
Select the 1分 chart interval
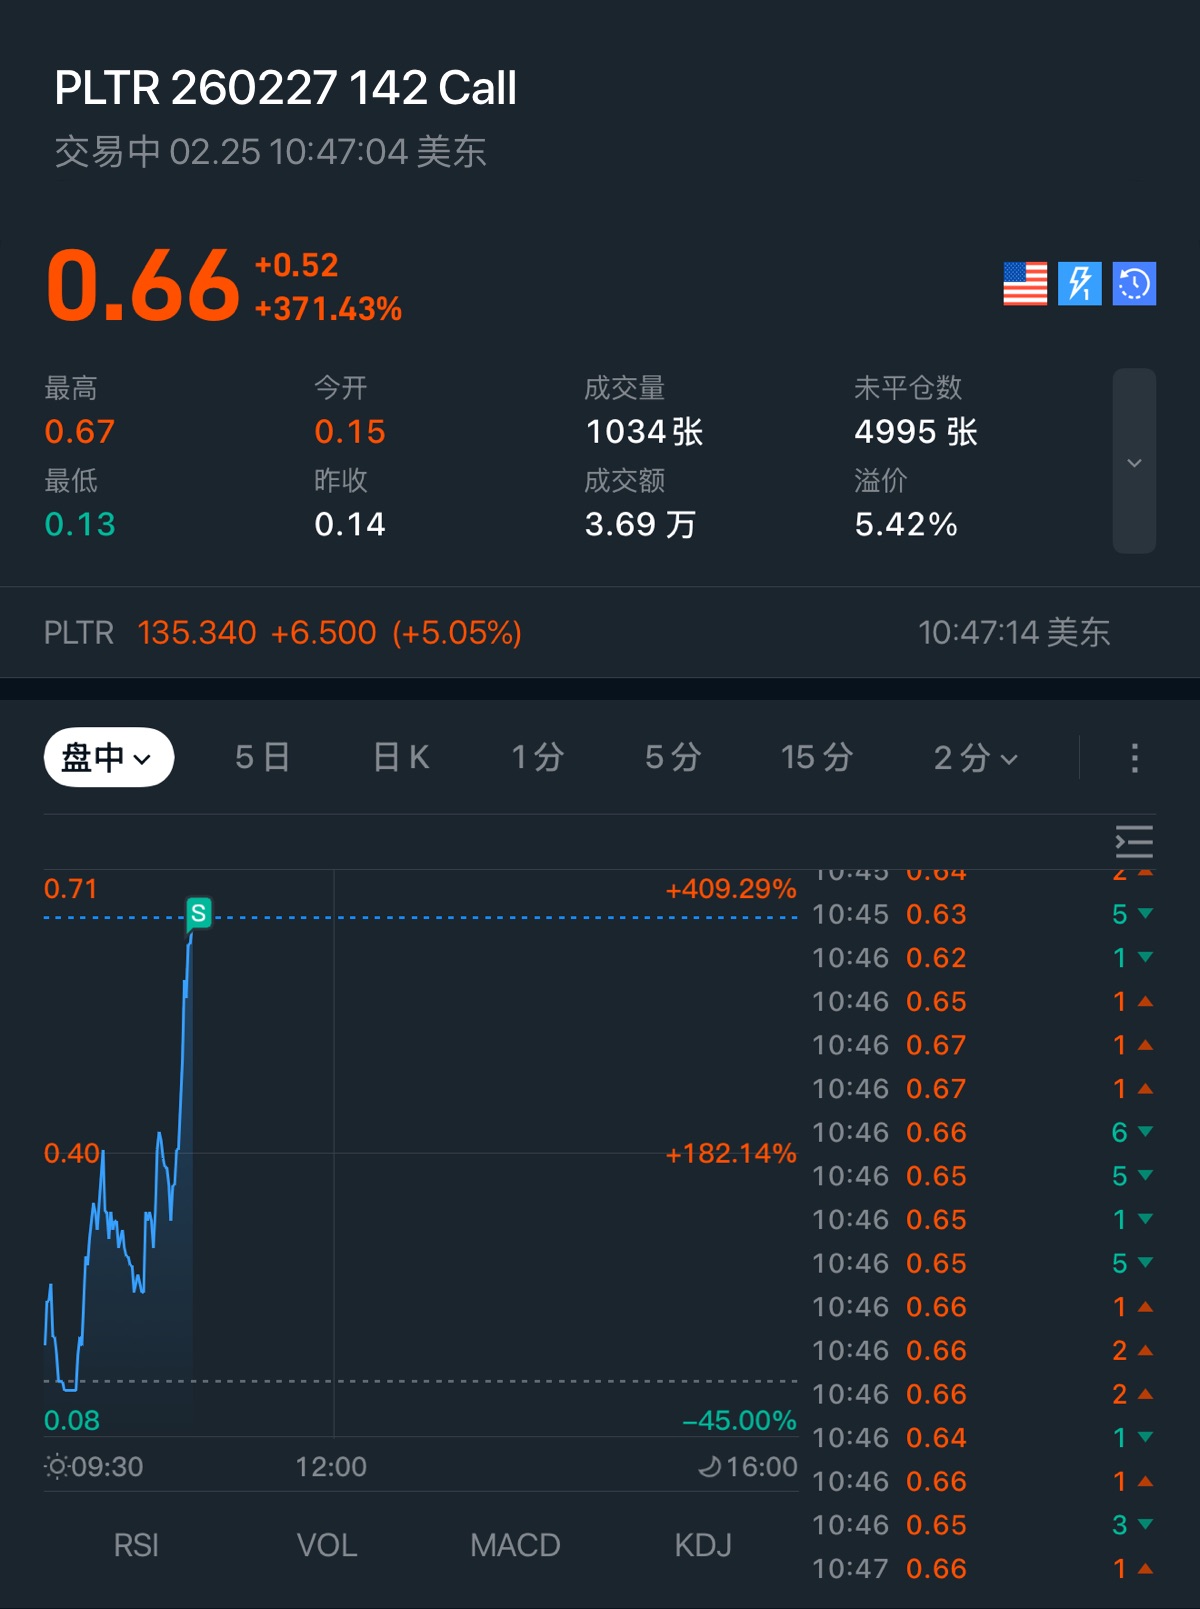tap(537, 758)
